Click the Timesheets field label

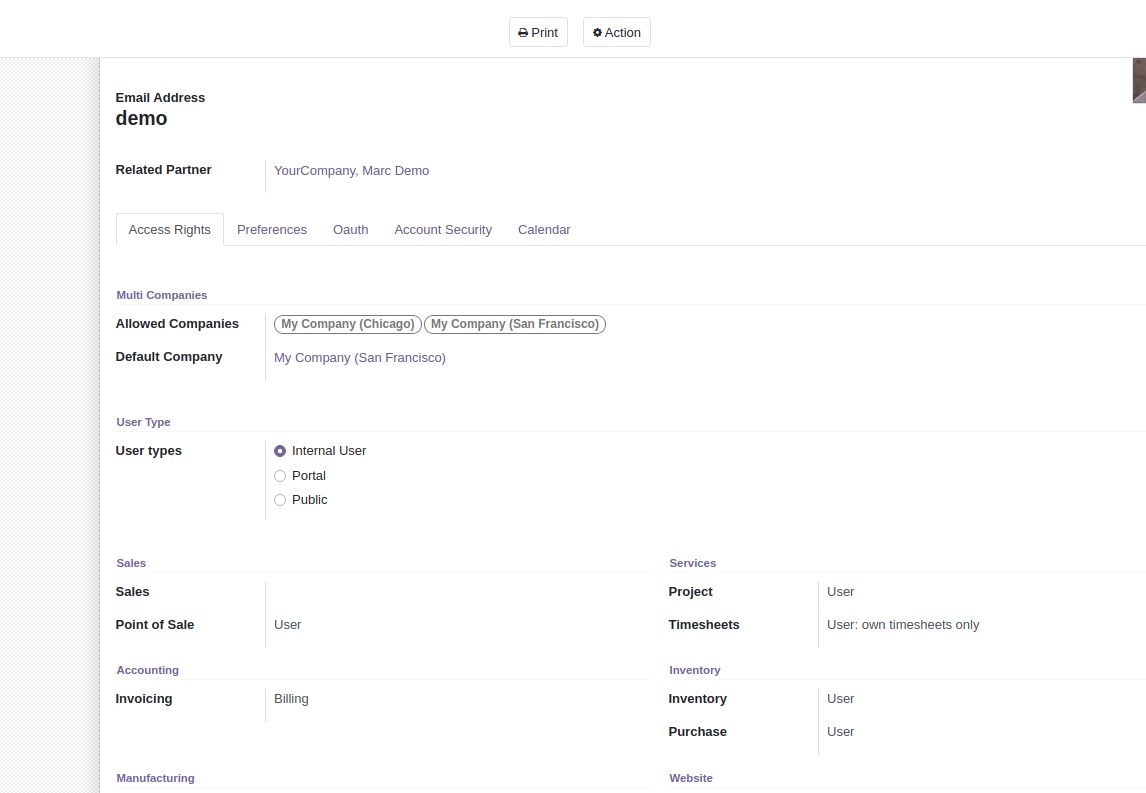click(704, 625)
